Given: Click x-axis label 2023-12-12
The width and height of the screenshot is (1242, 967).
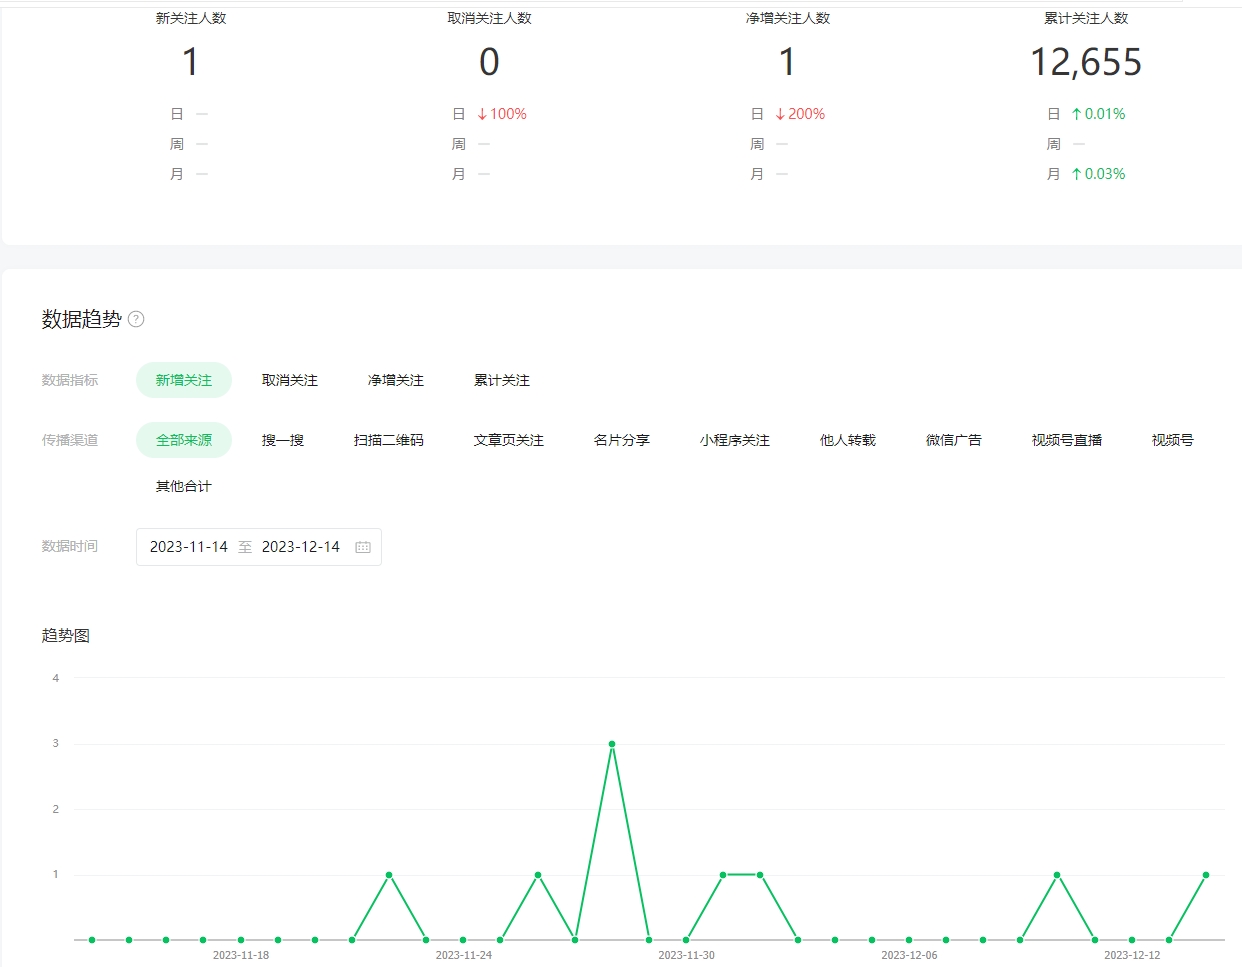Looking at the screenshot, I should [x=1132, y=955].
